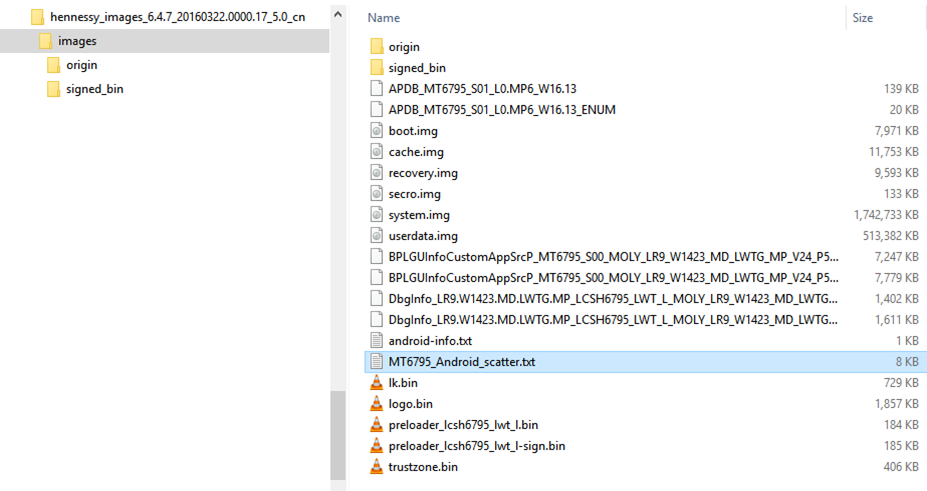Click the recovery.img disc image icon

click(x=377, y=173)
